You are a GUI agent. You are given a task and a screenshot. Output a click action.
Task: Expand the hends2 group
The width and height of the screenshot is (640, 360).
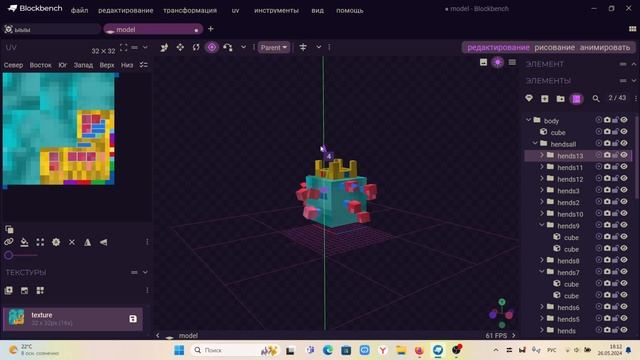(542, 202)
